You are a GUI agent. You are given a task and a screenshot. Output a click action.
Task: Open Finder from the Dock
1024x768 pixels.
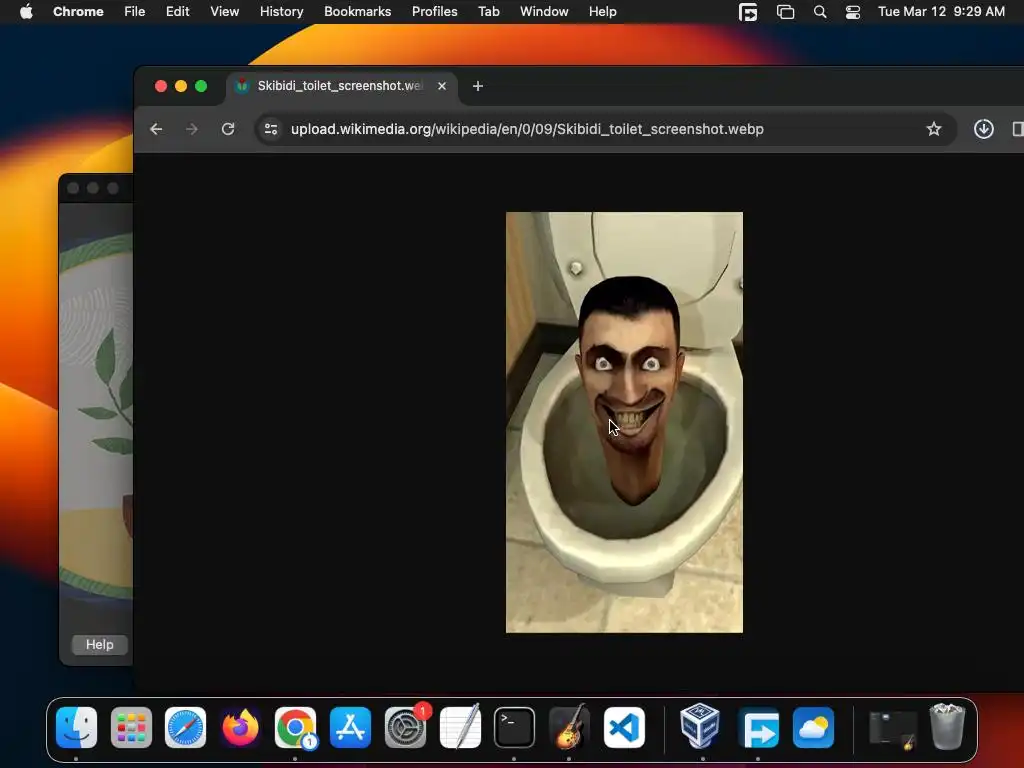click(x=76, y=728)
